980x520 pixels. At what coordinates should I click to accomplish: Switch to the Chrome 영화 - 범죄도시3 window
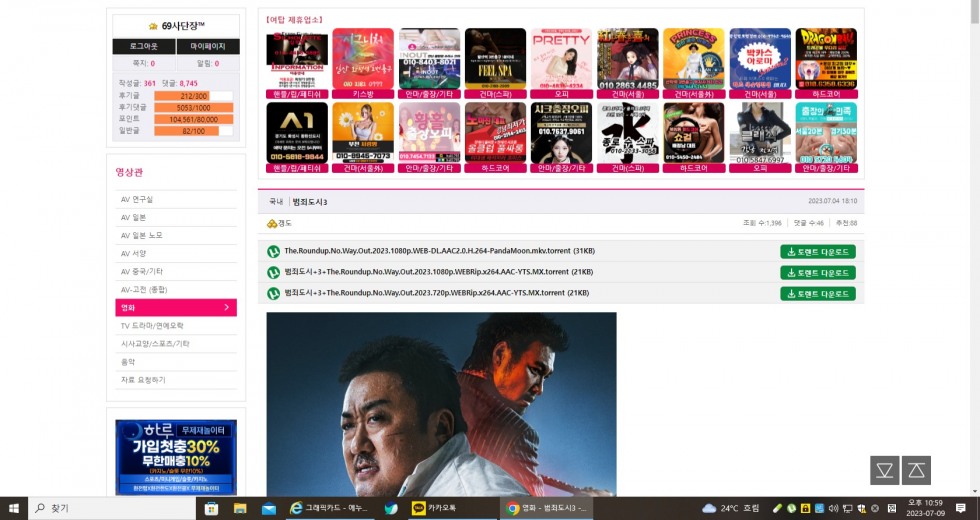(547, 508)
